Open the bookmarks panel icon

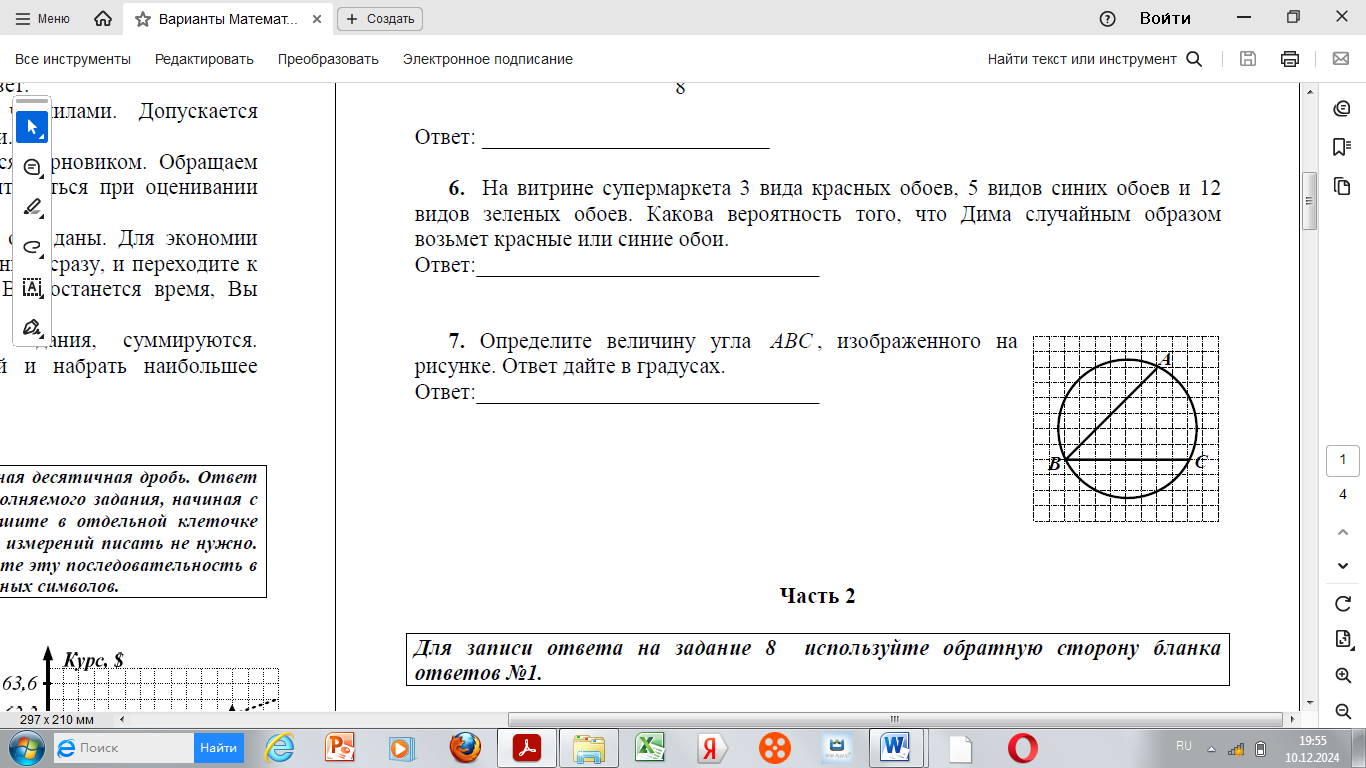pos(1342,147)
